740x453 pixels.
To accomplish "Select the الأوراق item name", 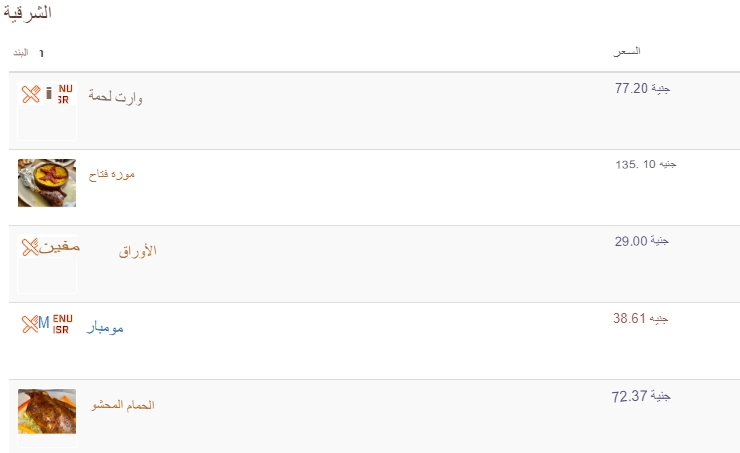I will (137, 251).
